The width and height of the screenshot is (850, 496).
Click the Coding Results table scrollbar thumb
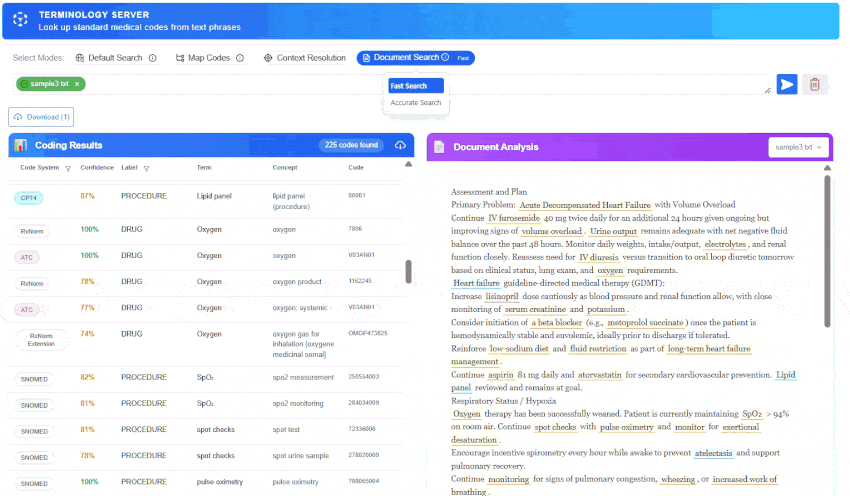[x=407, y=272]
